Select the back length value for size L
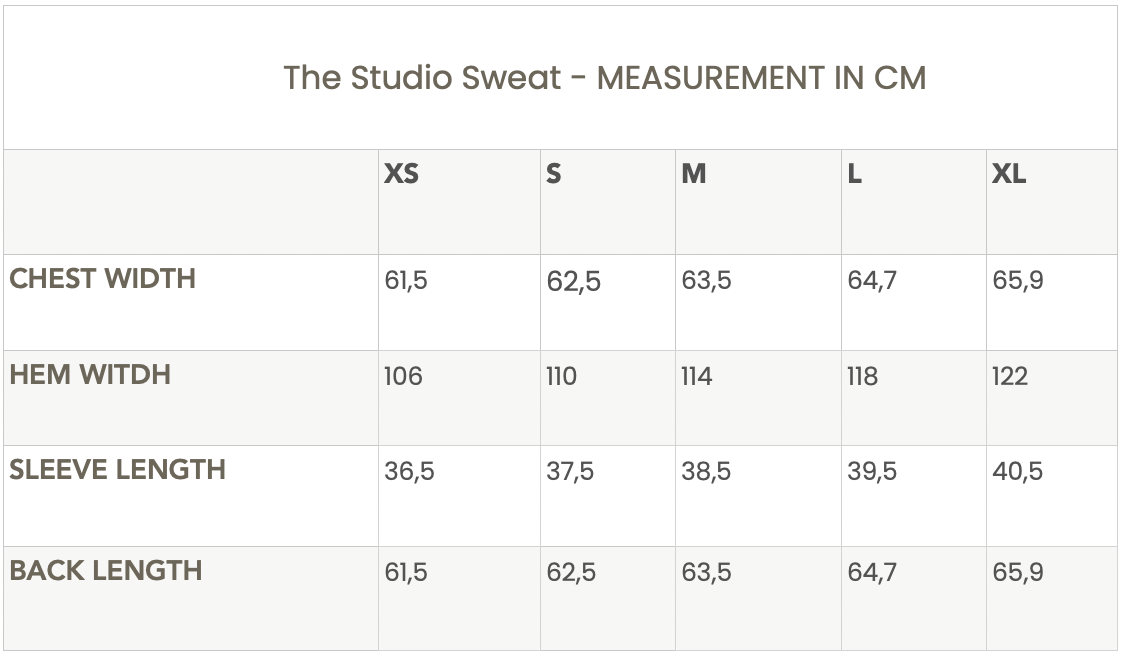This screenshot has width=1126, height=654. (x=872, y=573)
